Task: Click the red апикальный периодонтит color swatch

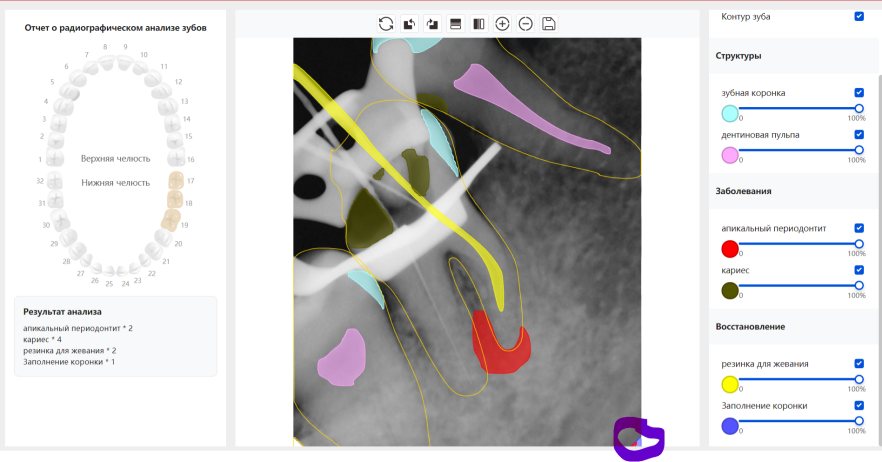Action: pyautogui.click(x=730, y=249)
